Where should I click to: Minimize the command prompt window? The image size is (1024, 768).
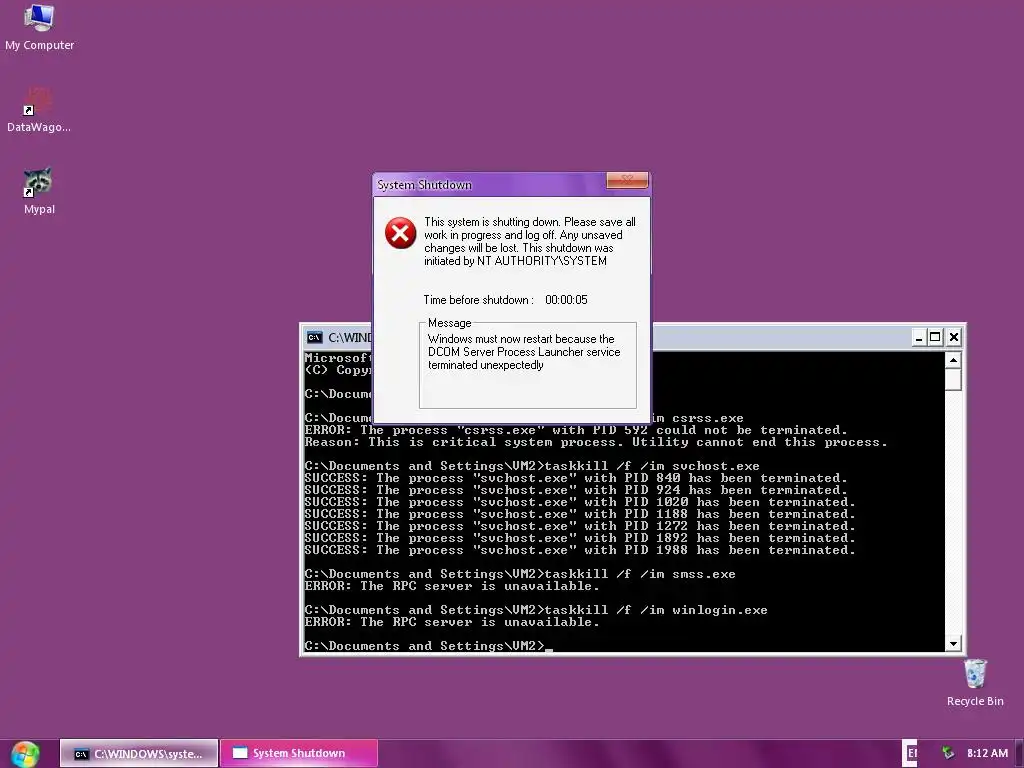[x=918, y=337]
